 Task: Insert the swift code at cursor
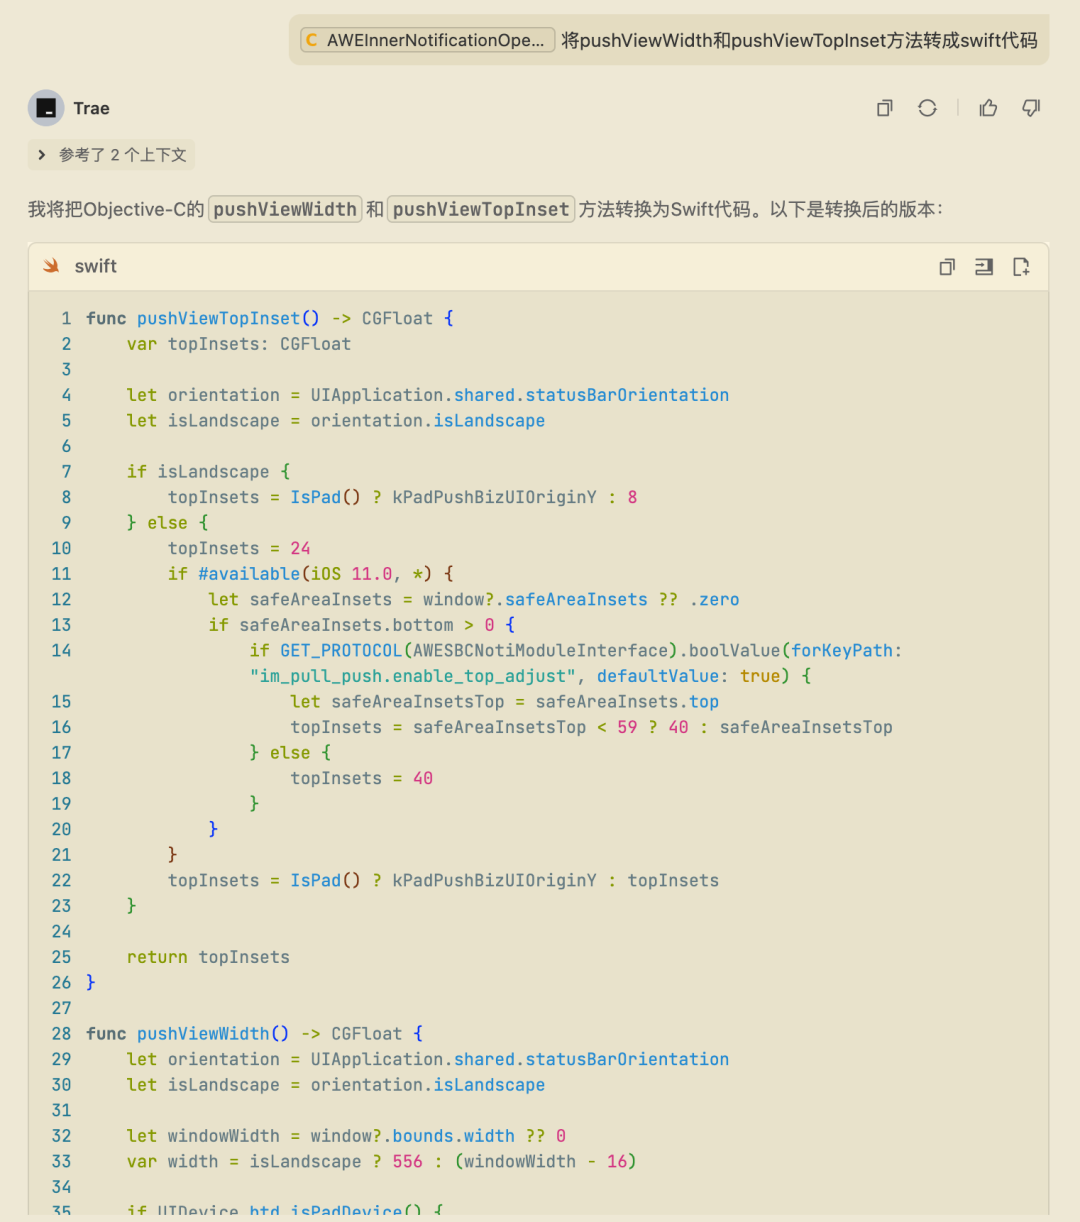tap(984, 267)
